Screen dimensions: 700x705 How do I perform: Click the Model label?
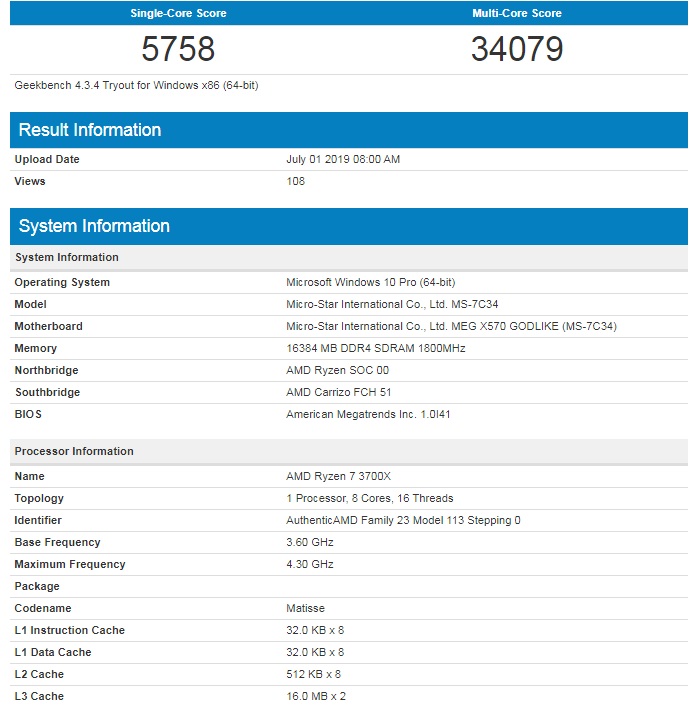click(30, 304)
